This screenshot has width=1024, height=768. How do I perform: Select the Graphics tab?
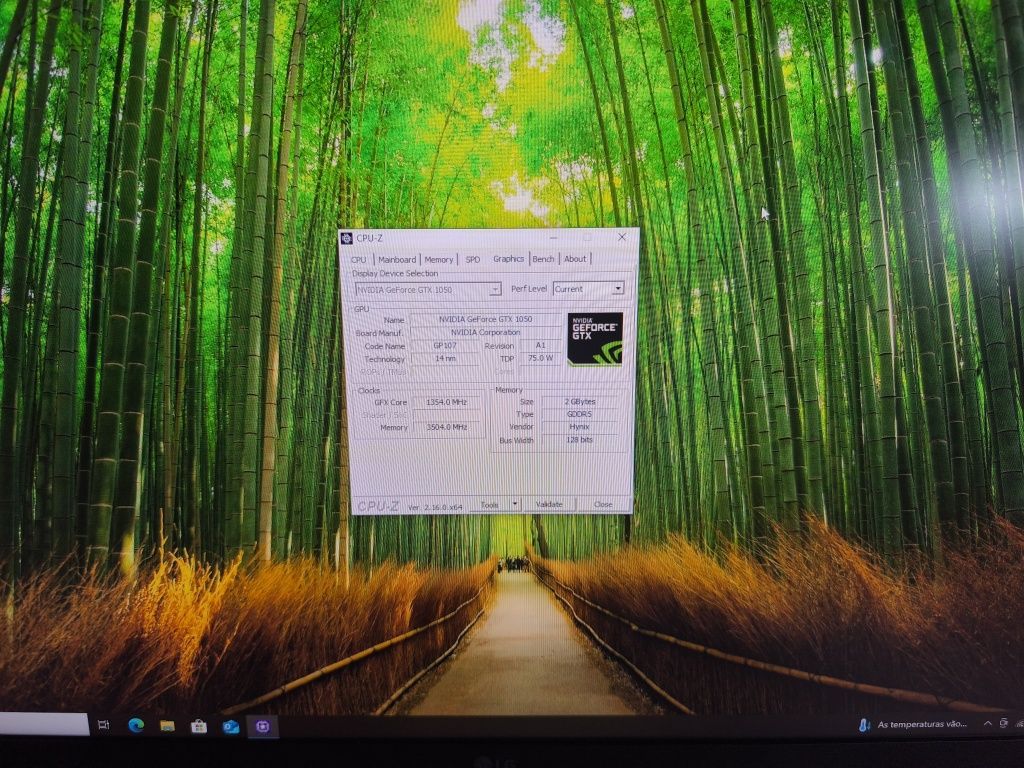508,259
